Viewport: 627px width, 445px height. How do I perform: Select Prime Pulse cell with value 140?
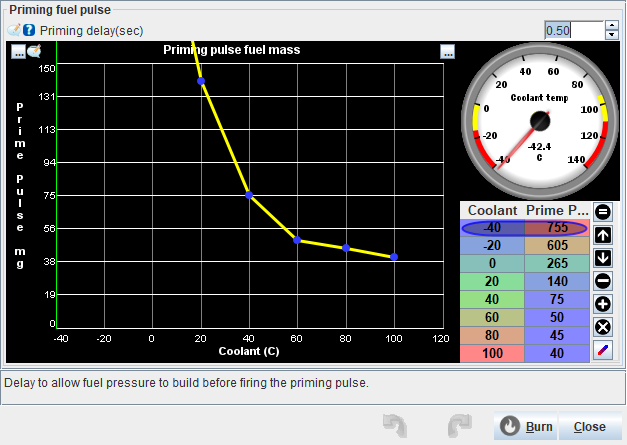(x=557, y=281)
